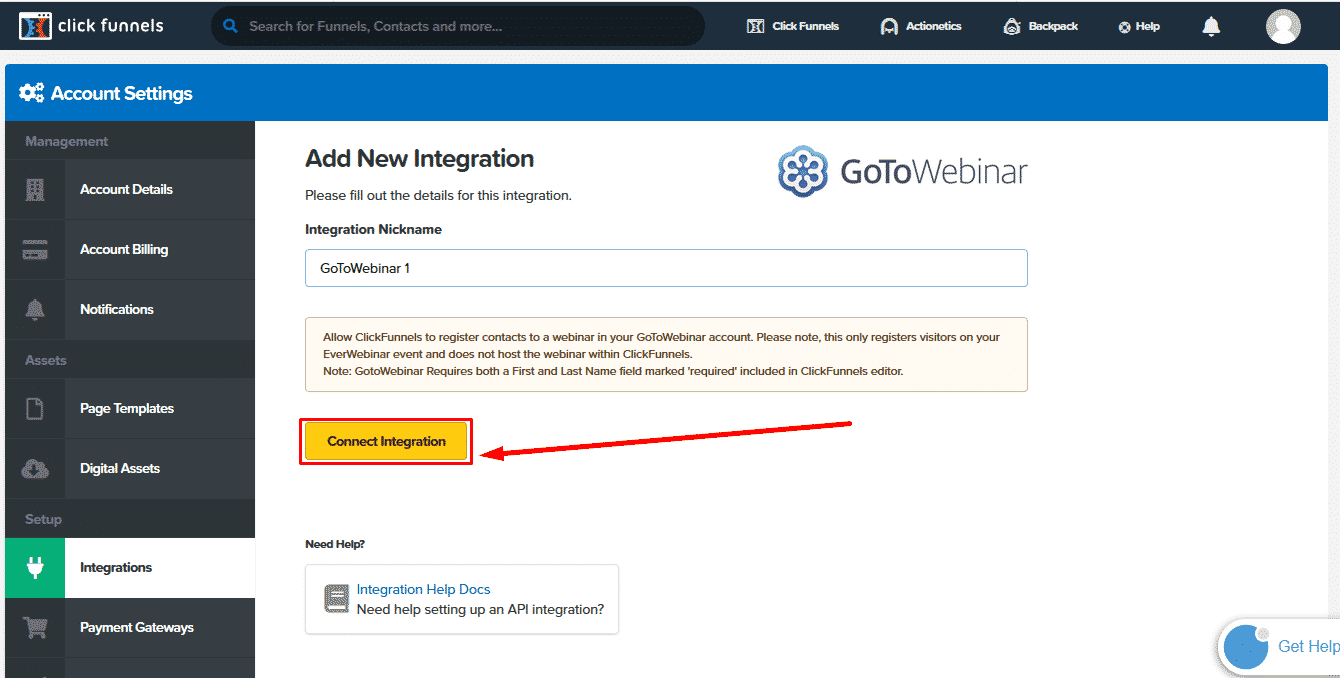Click the Setup section header
Screen dimensions: 1340x678
pyautogui.click(x=43, y=519)
